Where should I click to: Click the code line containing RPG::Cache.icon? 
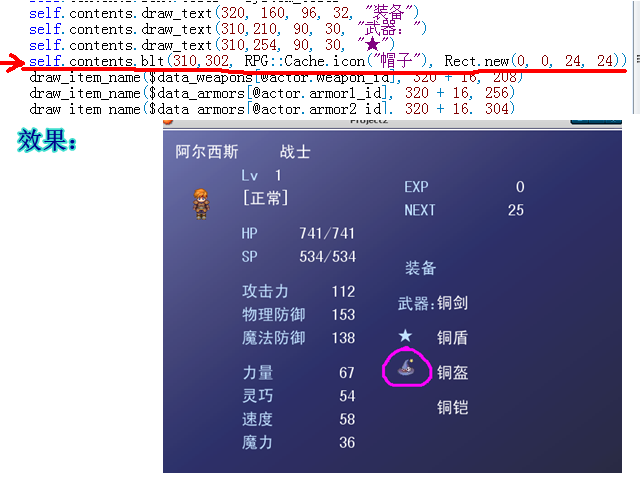[328, 61]
